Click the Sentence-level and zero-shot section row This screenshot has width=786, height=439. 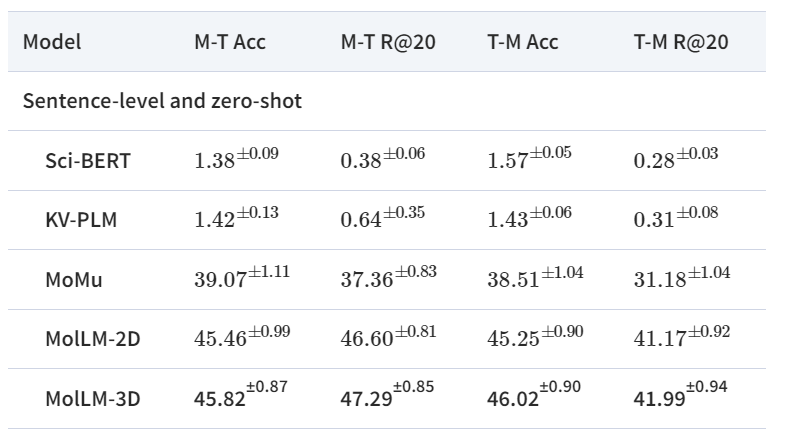click(386, 101)
